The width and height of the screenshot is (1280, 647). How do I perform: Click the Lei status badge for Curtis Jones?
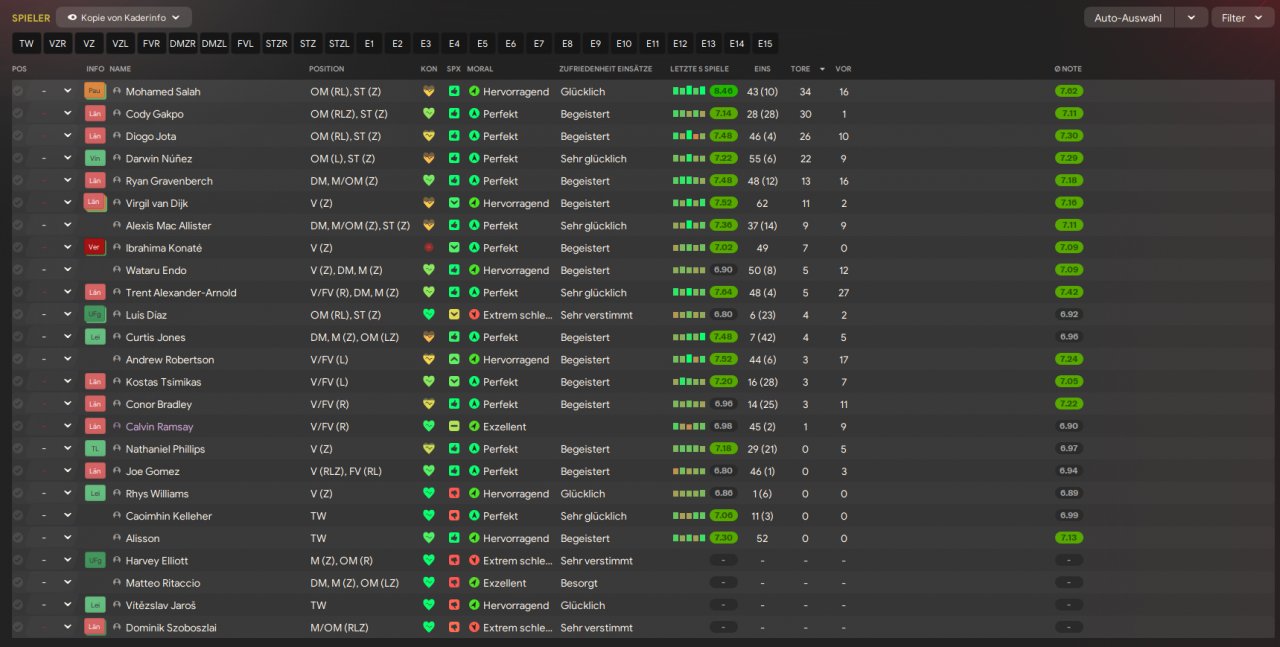(95, 337)
